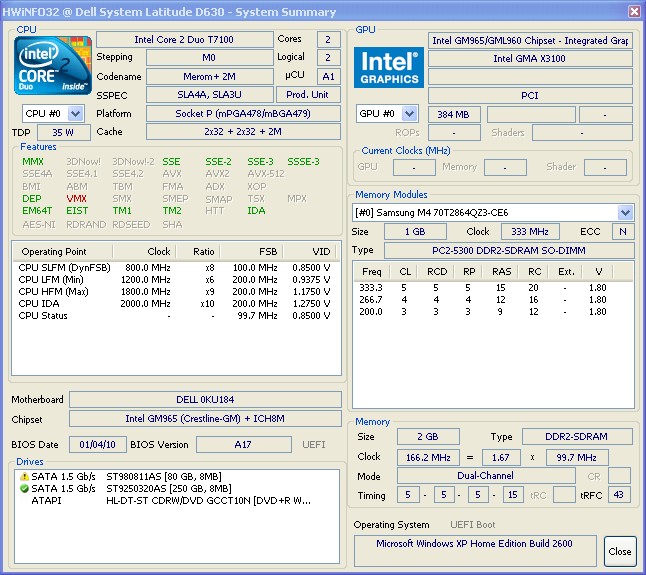646x575 pixels.
Task: Expand the Samsung memory module dropdown
Action: pos(625,213)
